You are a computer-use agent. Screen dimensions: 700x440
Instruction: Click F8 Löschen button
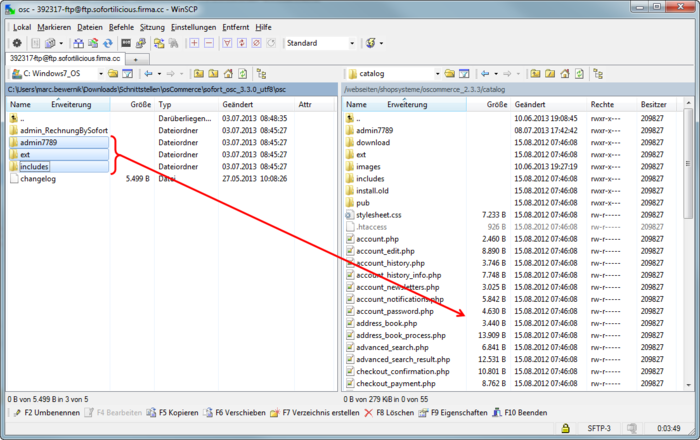[x=389, y=413]
